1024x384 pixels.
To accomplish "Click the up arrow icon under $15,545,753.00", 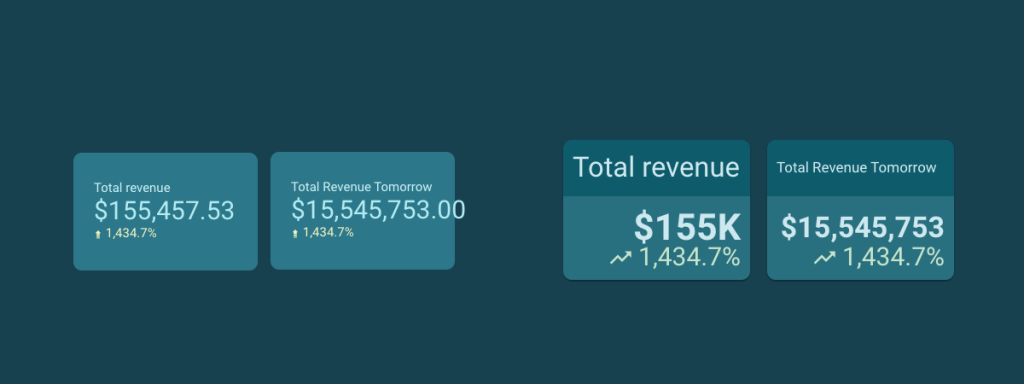I will click(295, 234).
